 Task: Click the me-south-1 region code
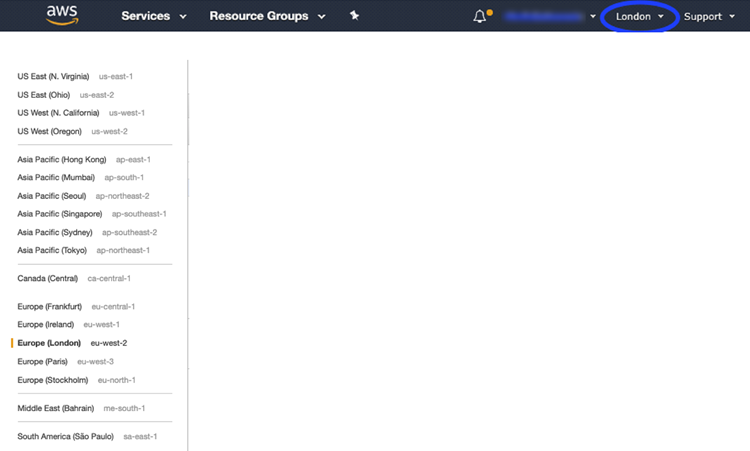click(124, 408)
